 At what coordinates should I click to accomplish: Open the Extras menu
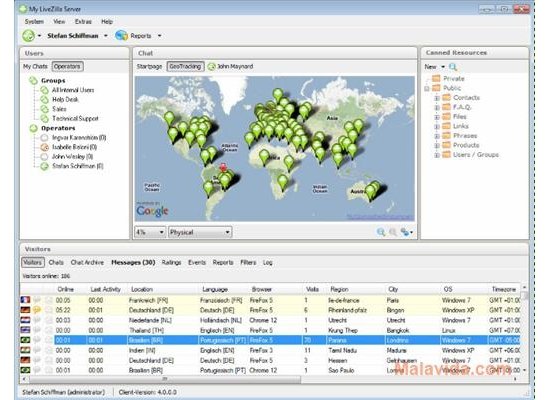coord(83,22)
